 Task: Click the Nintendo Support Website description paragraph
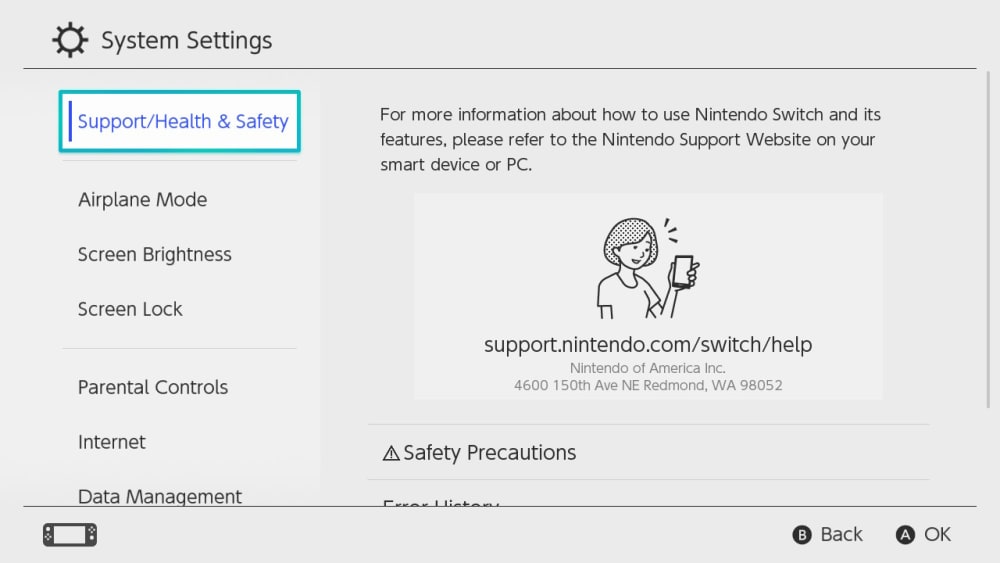630,140
